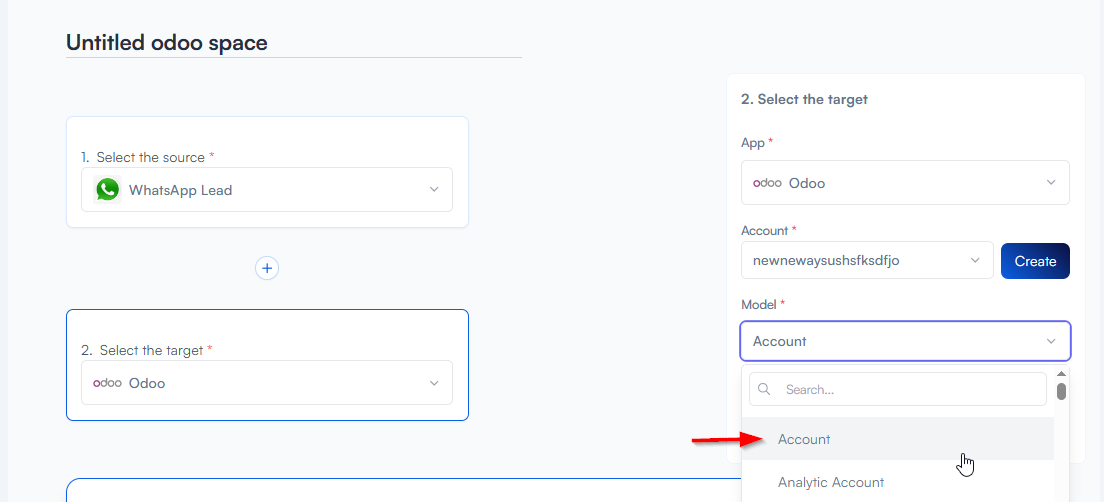Click the magnifier icon in the Model search box
Image resolution: width=1104 pixels, height=502 pixels.
pyautogui.click(x=764, y=389)
